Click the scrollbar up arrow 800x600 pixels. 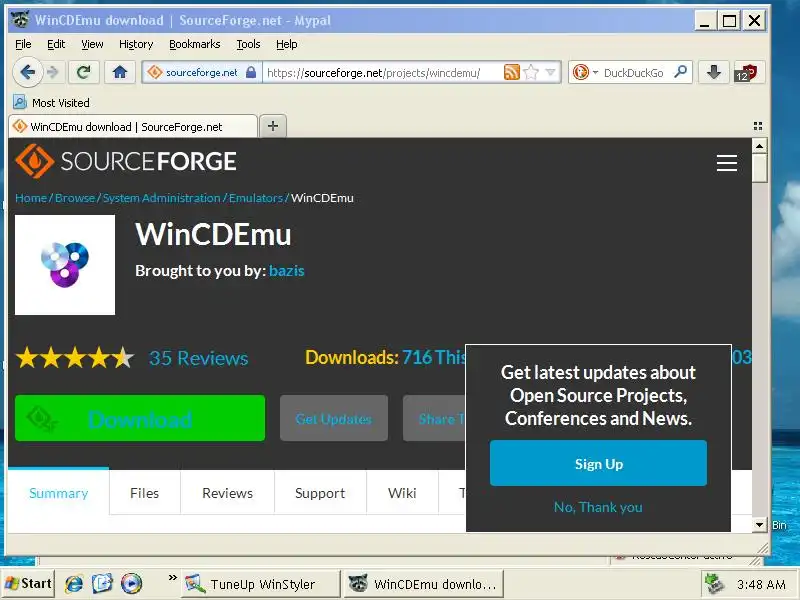[759, 146]
